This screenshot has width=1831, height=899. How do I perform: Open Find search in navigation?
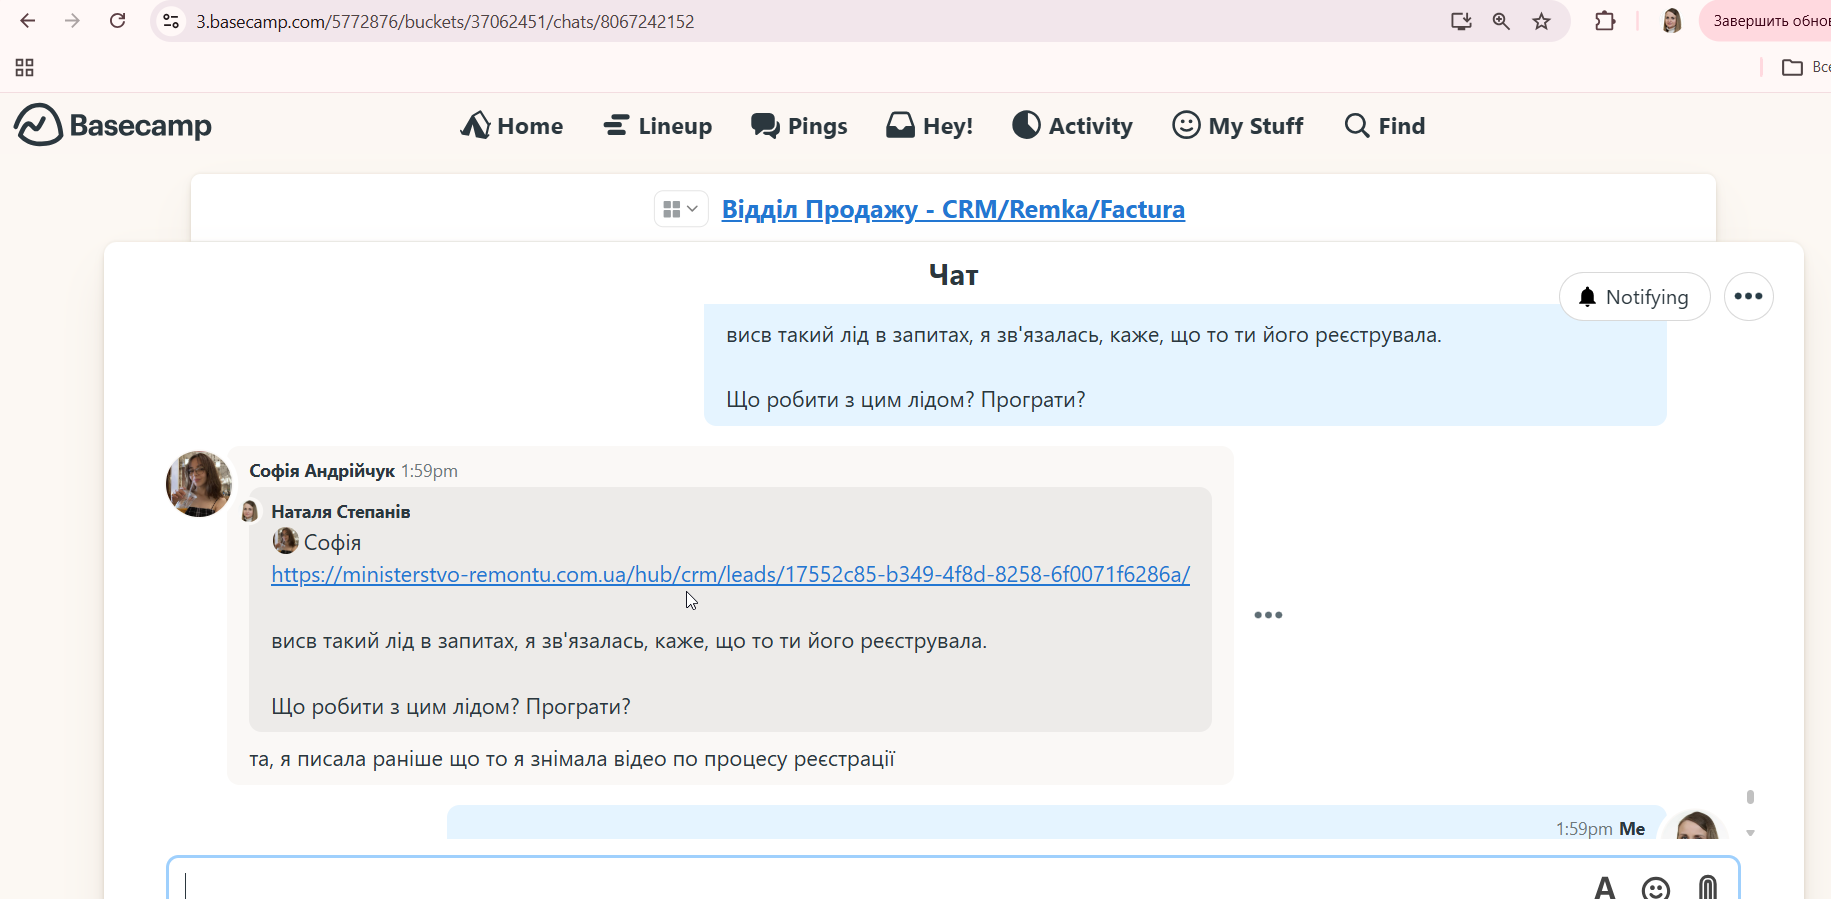(x=1385, y=126)
